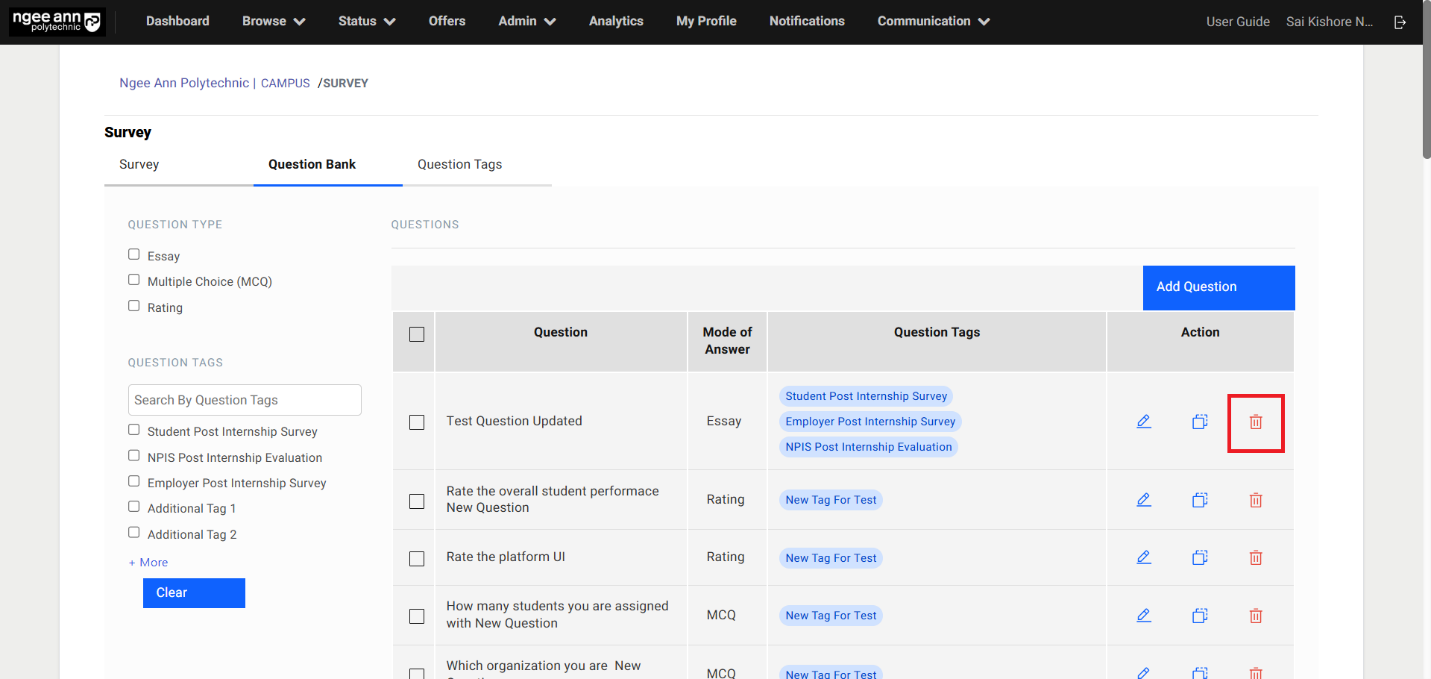The height and width of the screenshot is (679, 1431).
Task: Check the Multiple Choice (MCQ) filter
Action: (x=134, y=281)
